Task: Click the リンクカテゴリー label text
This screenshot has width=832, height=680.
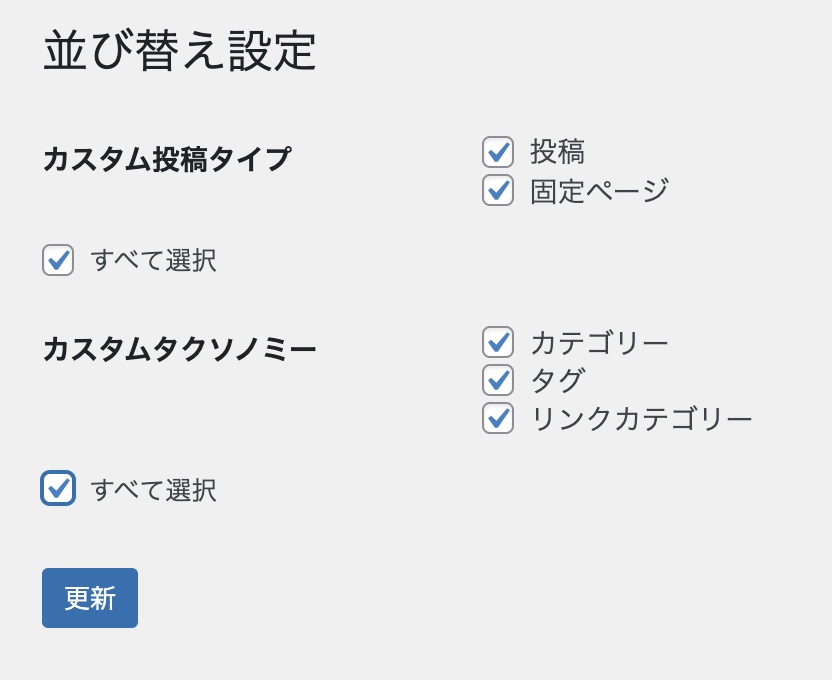Action: (641, 418)
